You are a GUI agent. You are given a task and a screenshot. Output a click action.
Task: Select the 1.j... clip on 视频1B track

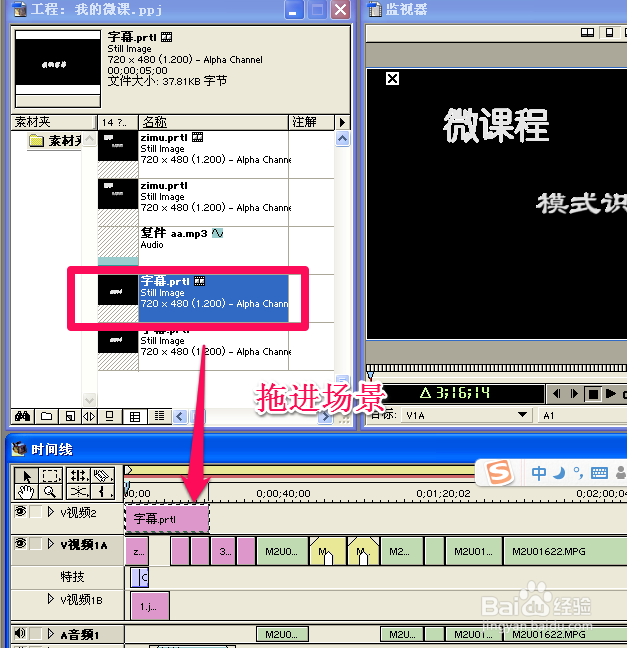[x=150, y=606]
